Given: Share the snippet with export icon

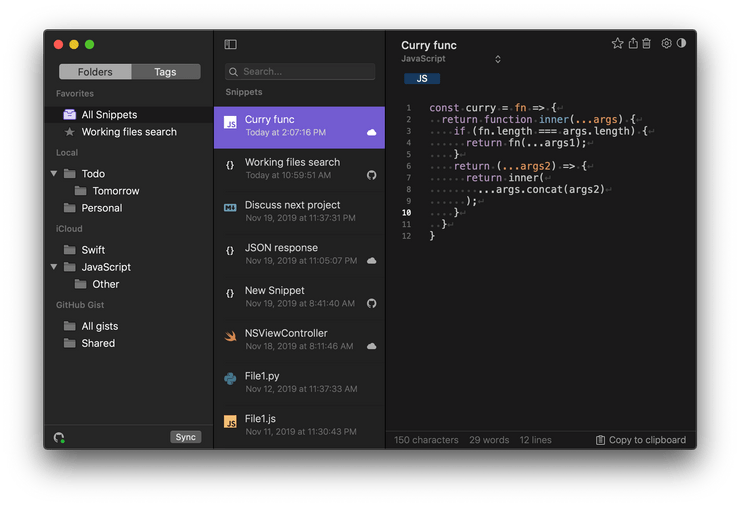Looking at the screenshot, I should 633,43.
